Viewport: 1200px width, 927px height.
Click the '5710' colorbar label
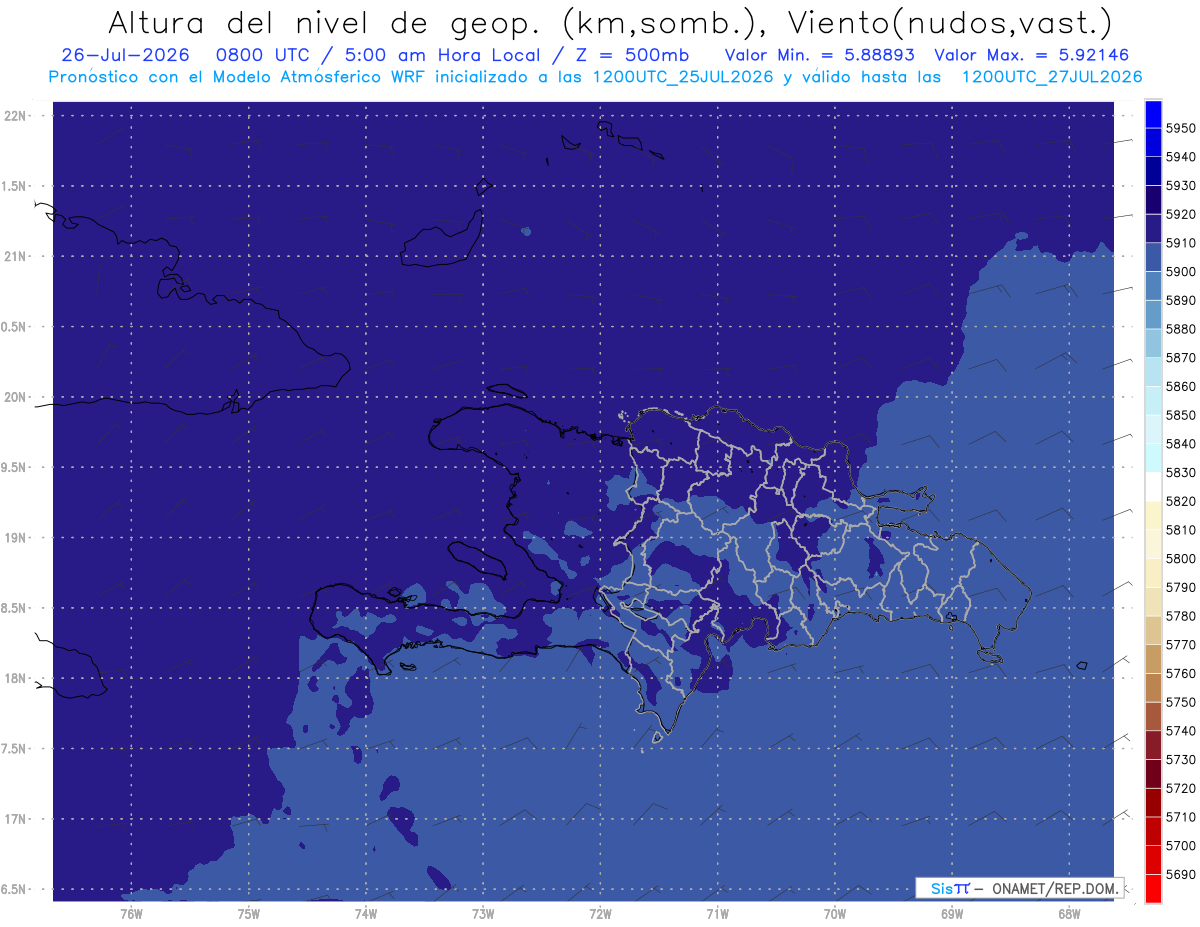1180,817
